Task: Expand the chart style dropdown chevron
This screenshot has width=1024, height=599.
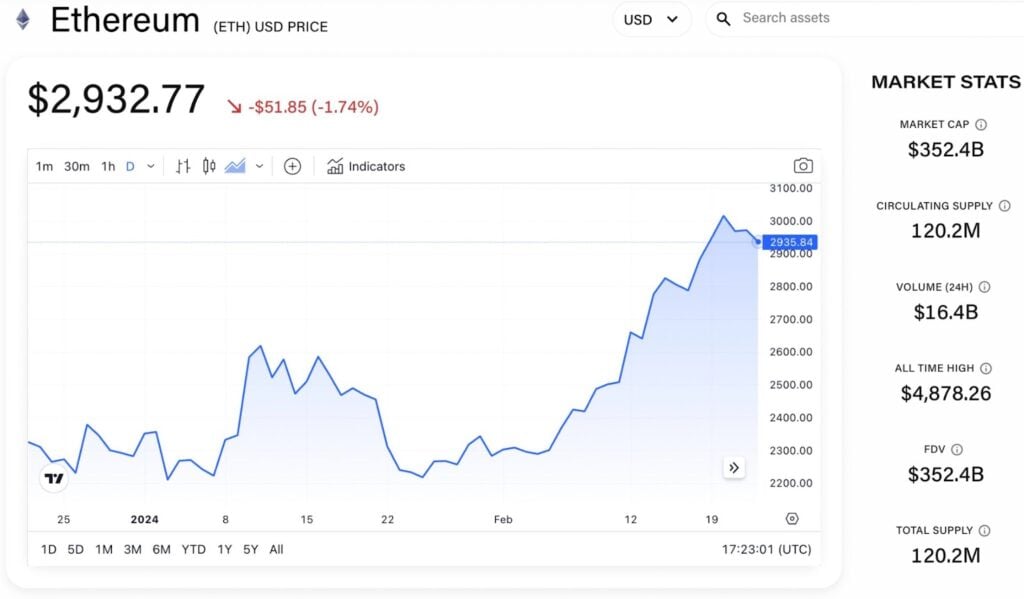Action: click(x=259, y=167)
